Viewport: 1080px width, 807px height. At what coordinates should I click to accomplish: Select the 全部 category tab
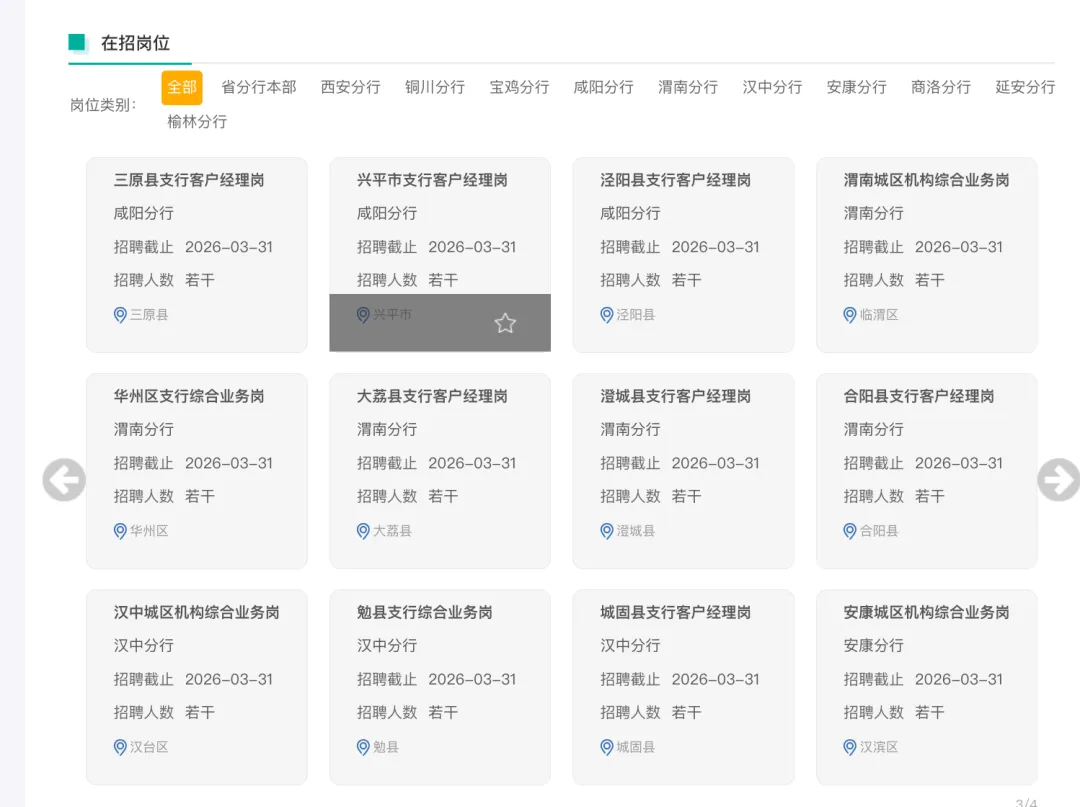(x=182, y=87)
